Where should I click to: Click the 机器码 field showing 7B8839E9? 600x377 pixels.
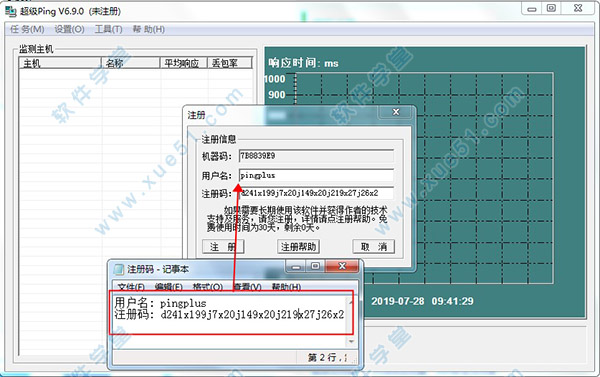316,156
